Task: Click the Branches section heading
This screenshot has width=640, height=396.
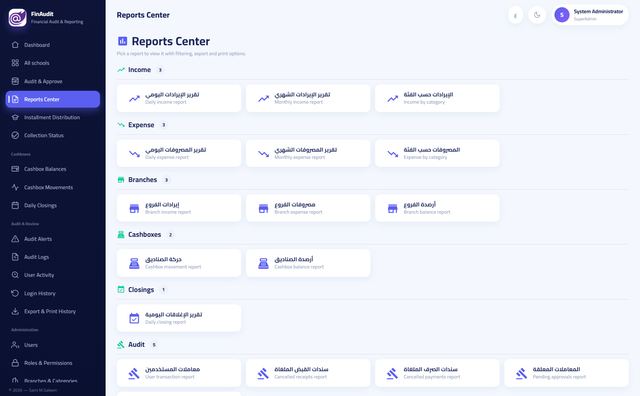Action: pos(142,180)
